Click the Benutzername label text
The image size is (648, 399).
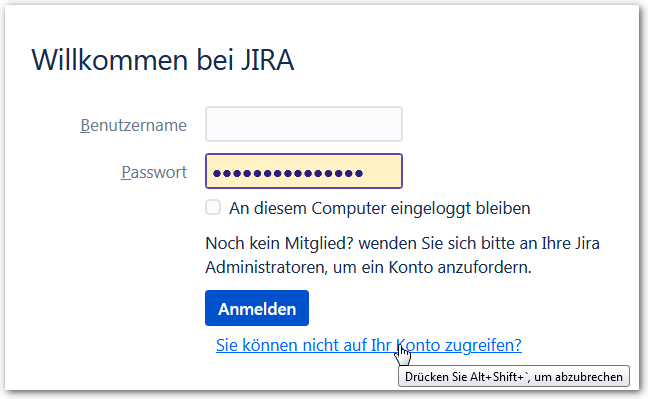133,125
